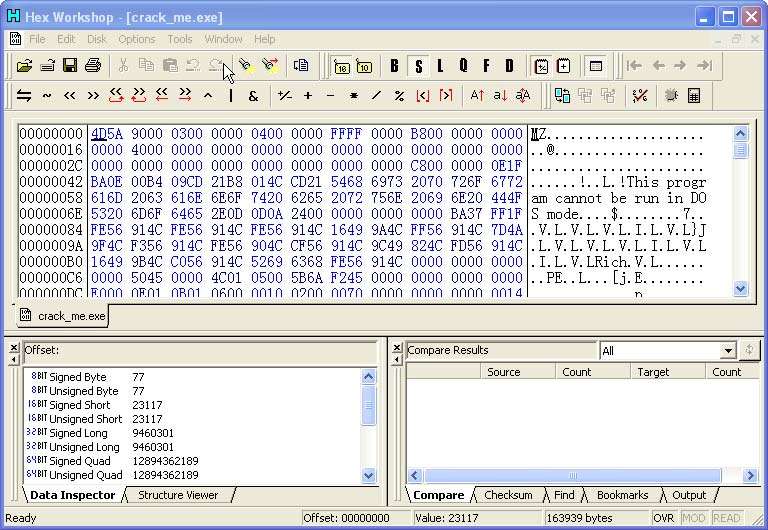
Task: Toggle signed (+/-) notepad view
Action: 541,66
